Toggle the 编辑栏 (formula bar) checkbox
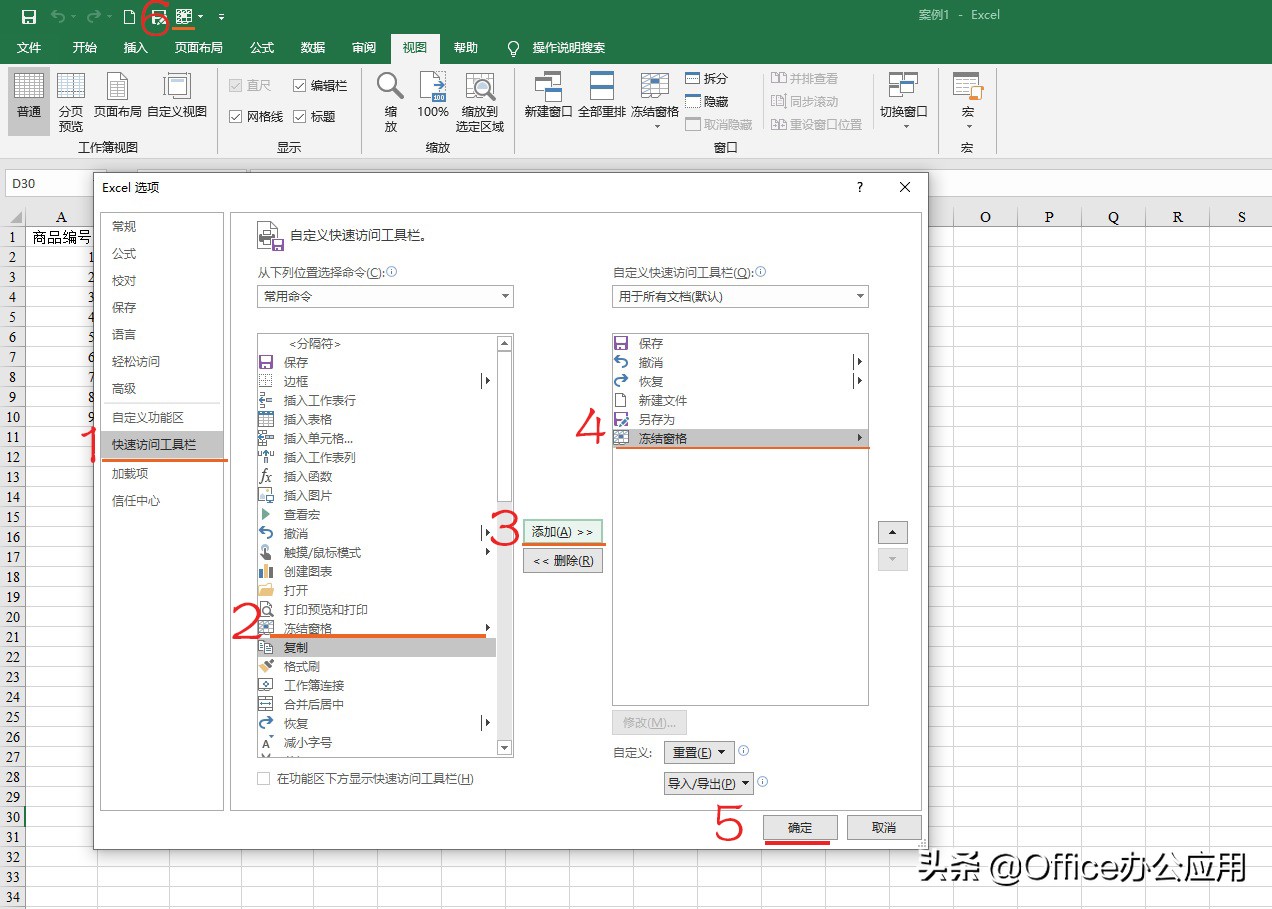 (300, 86)
